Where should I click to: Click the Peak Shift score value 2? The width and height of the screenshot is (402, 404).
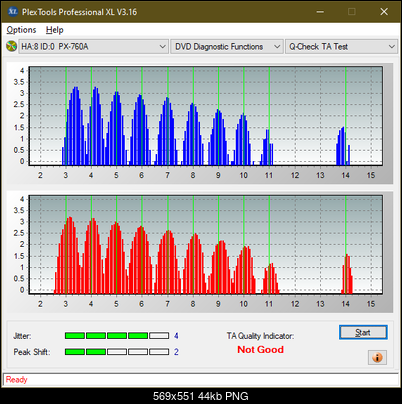(x=176, y=352)
